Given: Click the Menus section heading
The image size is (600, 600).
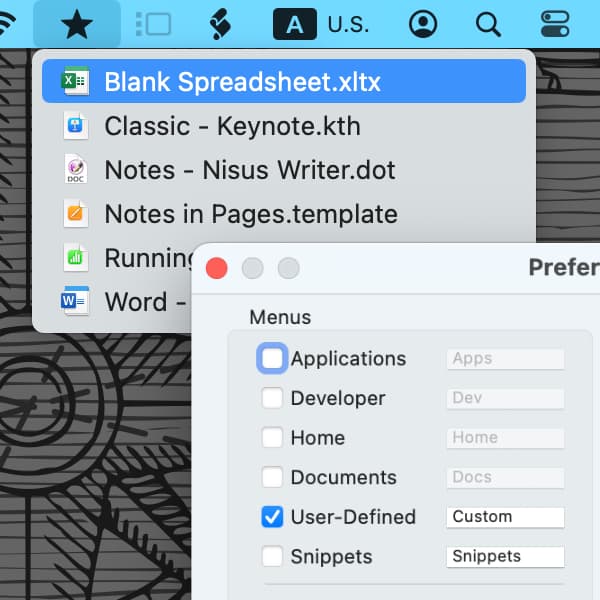Looking at the screenshot, I should [280, 317].
